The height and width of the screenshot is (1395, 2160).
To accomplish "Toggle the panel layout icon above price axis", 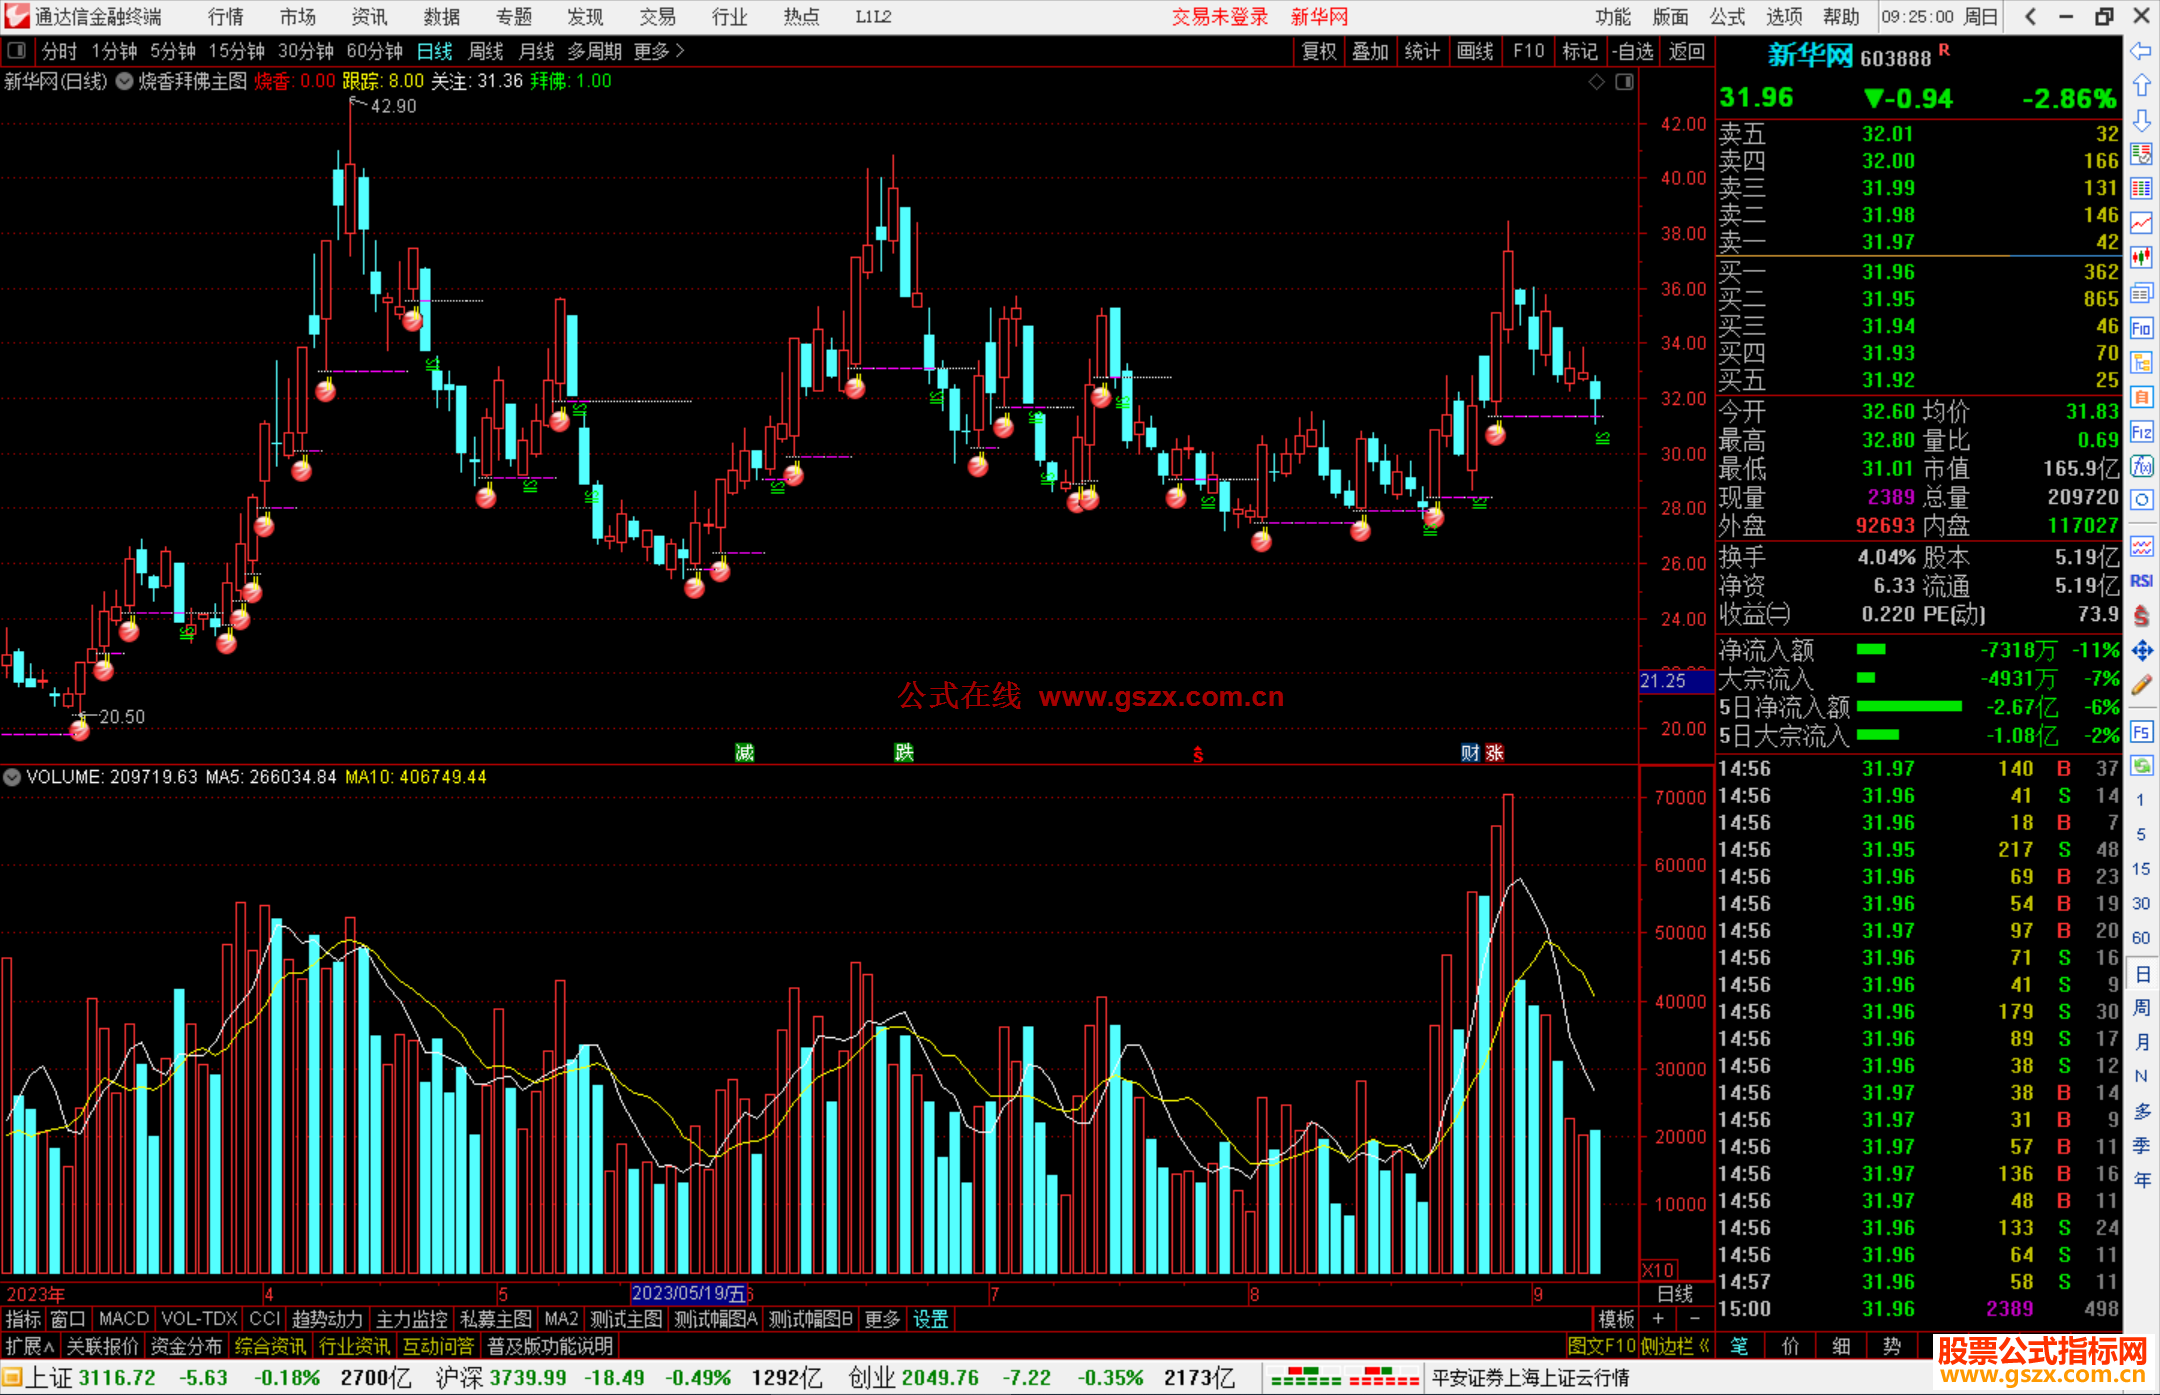I will tap(1625, 82).
